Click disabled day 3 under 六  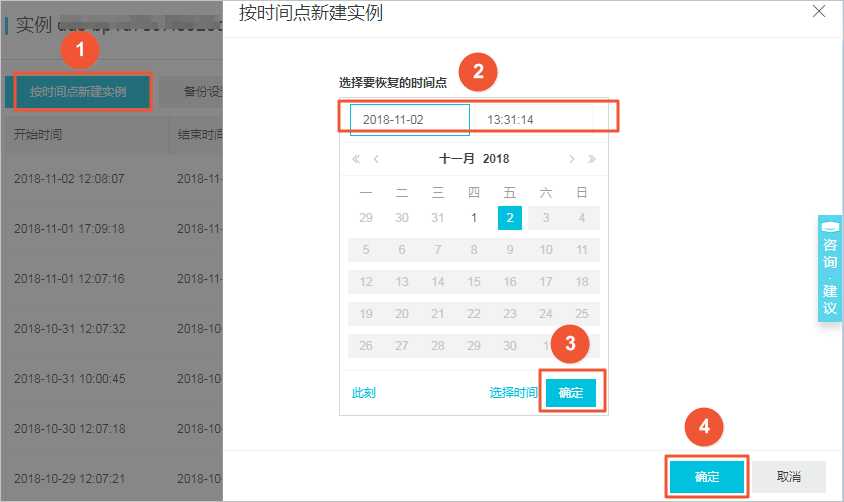click(546, 218)
